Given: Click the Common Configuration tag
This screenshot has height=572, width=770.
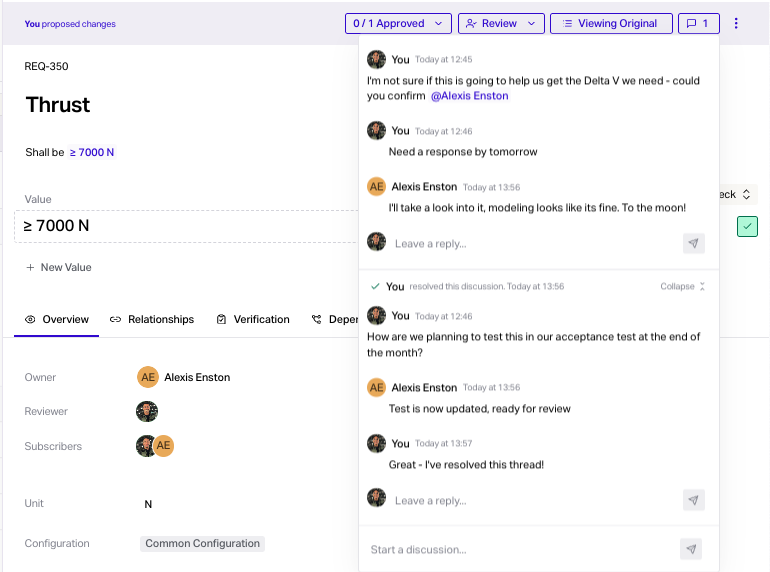Looking at the screenshot, I should pyautogui.click(x=202, y=543).
